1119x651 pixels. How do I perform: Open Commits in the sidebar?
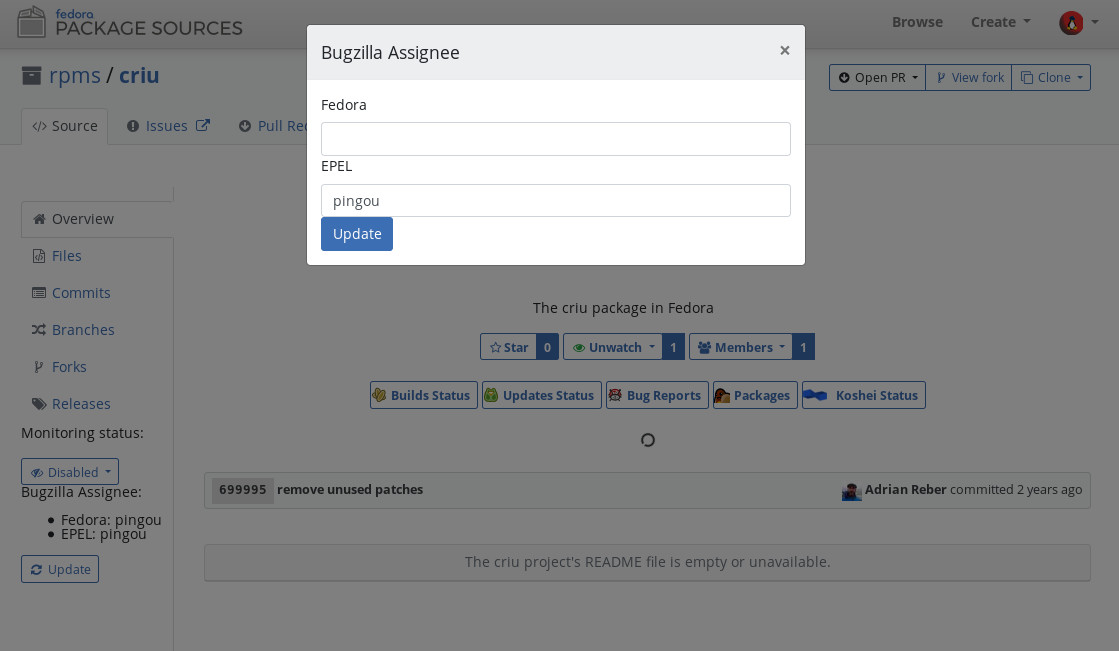[x=81, y=293]
